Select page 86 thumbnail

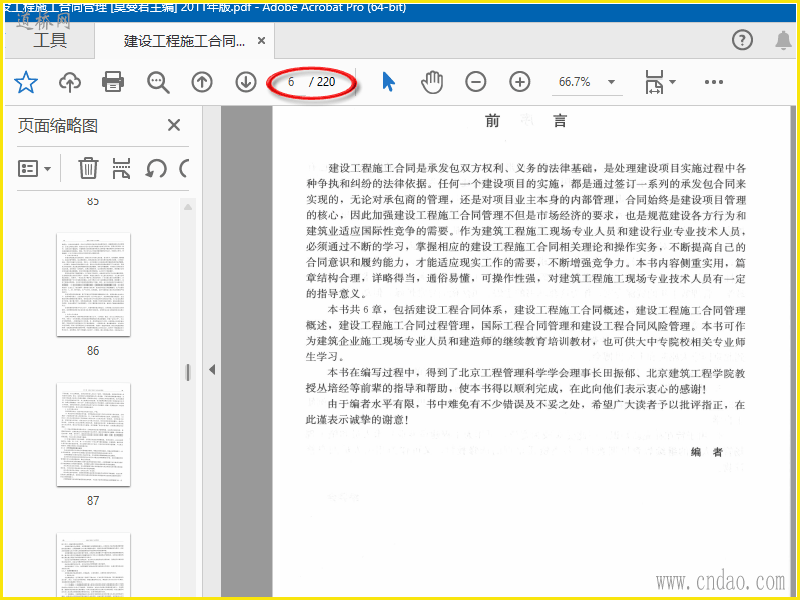[x=93, y=285]
